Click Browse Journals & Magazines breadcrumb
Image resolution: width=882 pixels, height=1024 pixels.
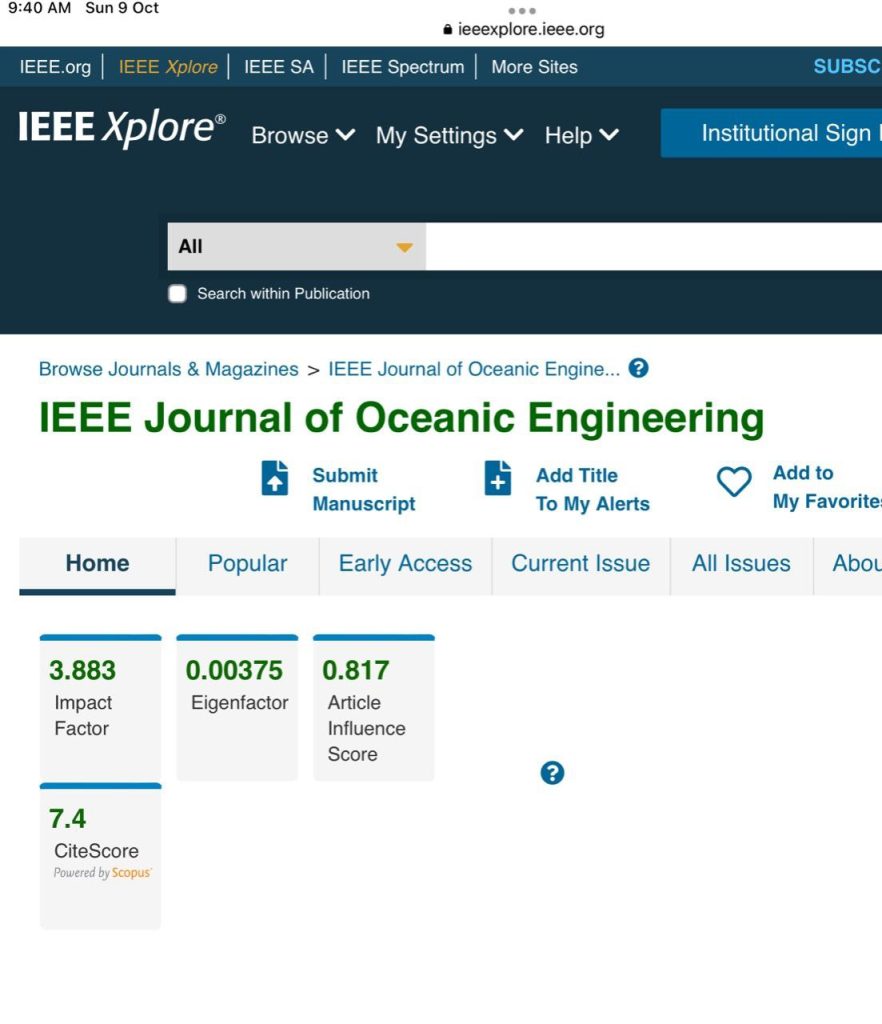click(168, 369)
